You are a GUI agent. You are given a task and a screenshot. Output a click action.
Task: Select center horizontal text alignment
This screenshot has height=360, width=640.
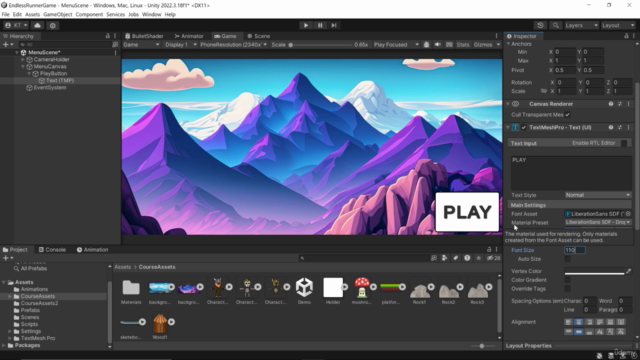(x=579, y=322)
